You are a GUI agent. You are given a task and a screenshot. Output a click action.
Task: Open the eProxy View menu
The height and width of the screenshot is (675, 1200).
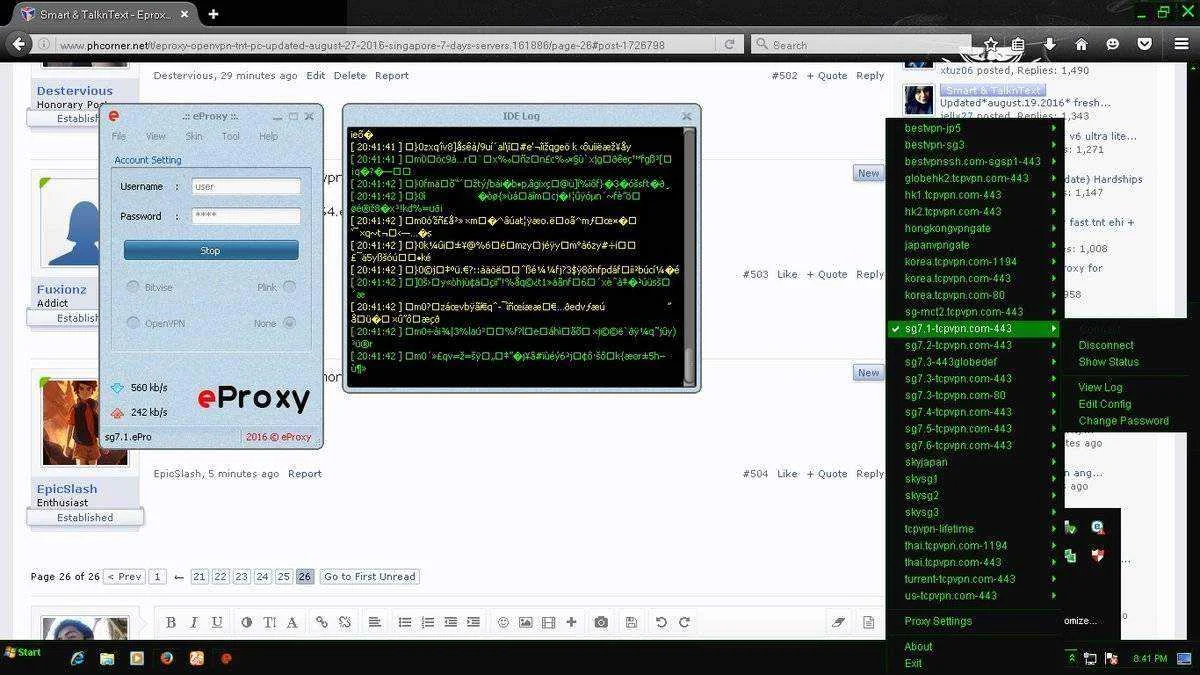click(156, 136)
